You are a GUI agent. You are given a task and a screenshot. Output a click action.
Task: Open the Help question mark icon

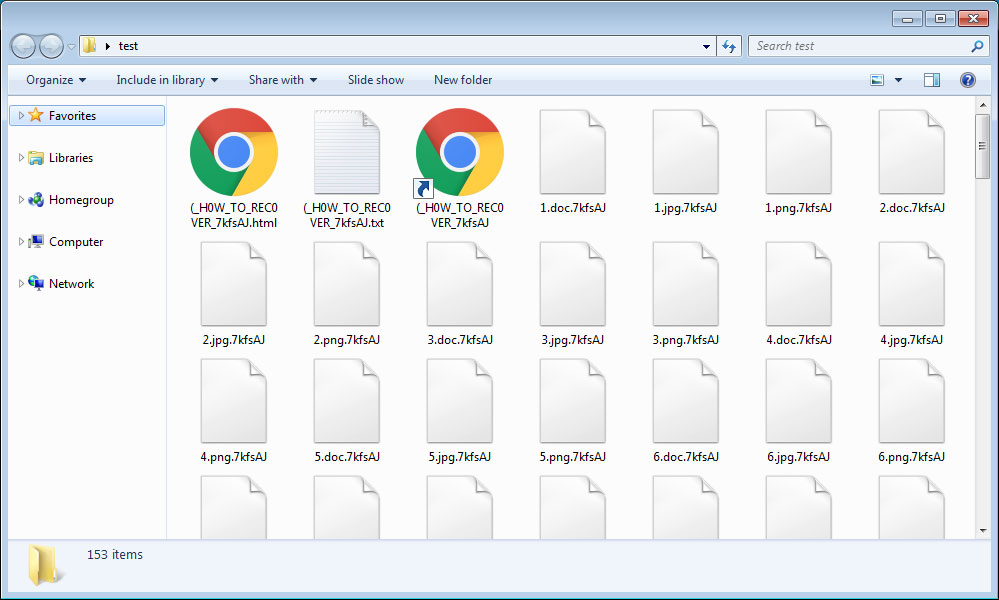pos(967,80)
